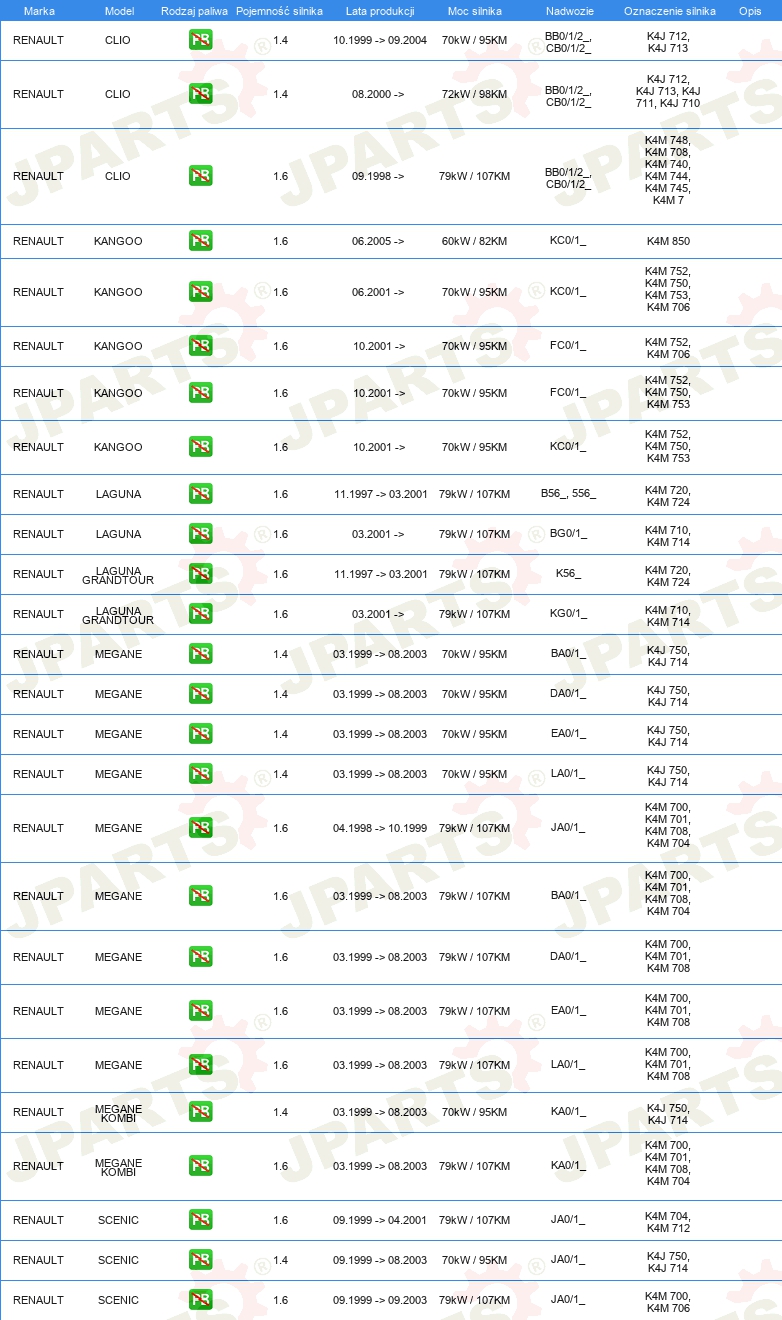Click fuel icon in Clio 72kW / 98KM row
This screenshot has width=782, height=1320.
point(200,94)
